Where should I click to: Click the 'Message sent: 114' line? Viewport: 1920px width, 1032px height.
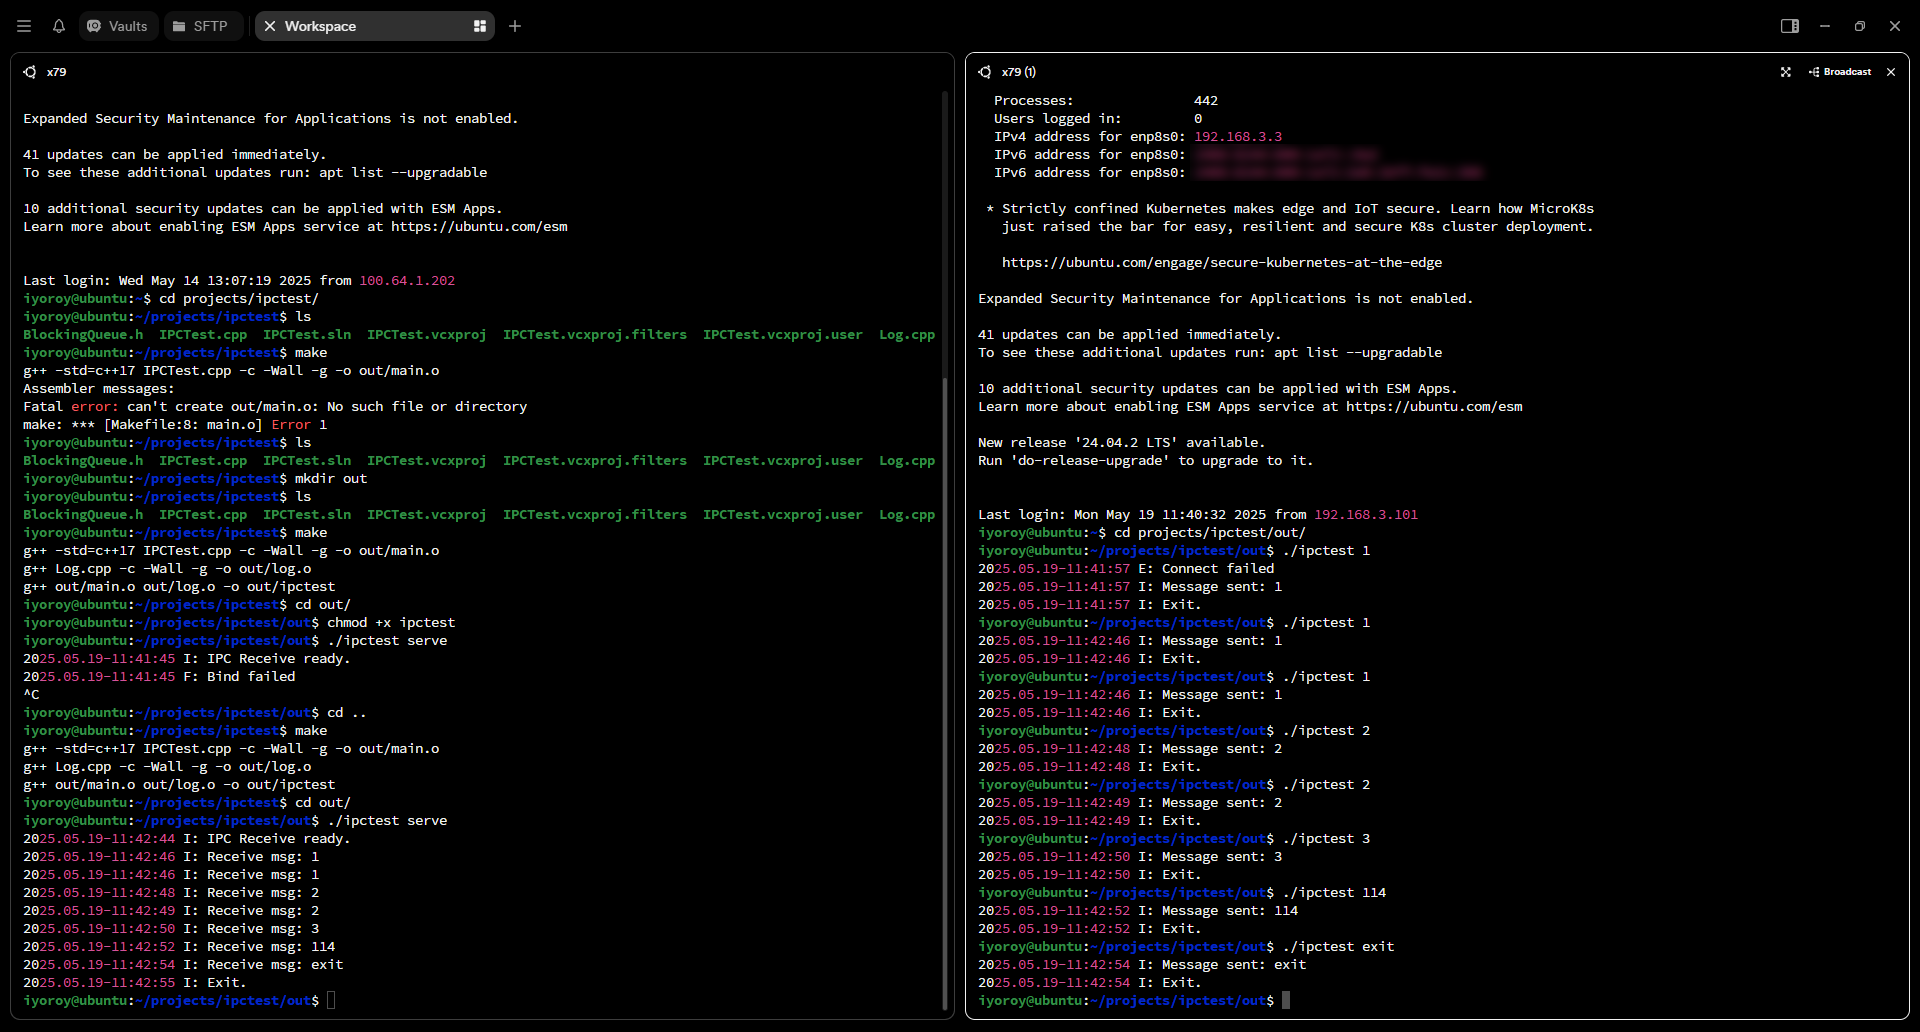click(1138, 911)
